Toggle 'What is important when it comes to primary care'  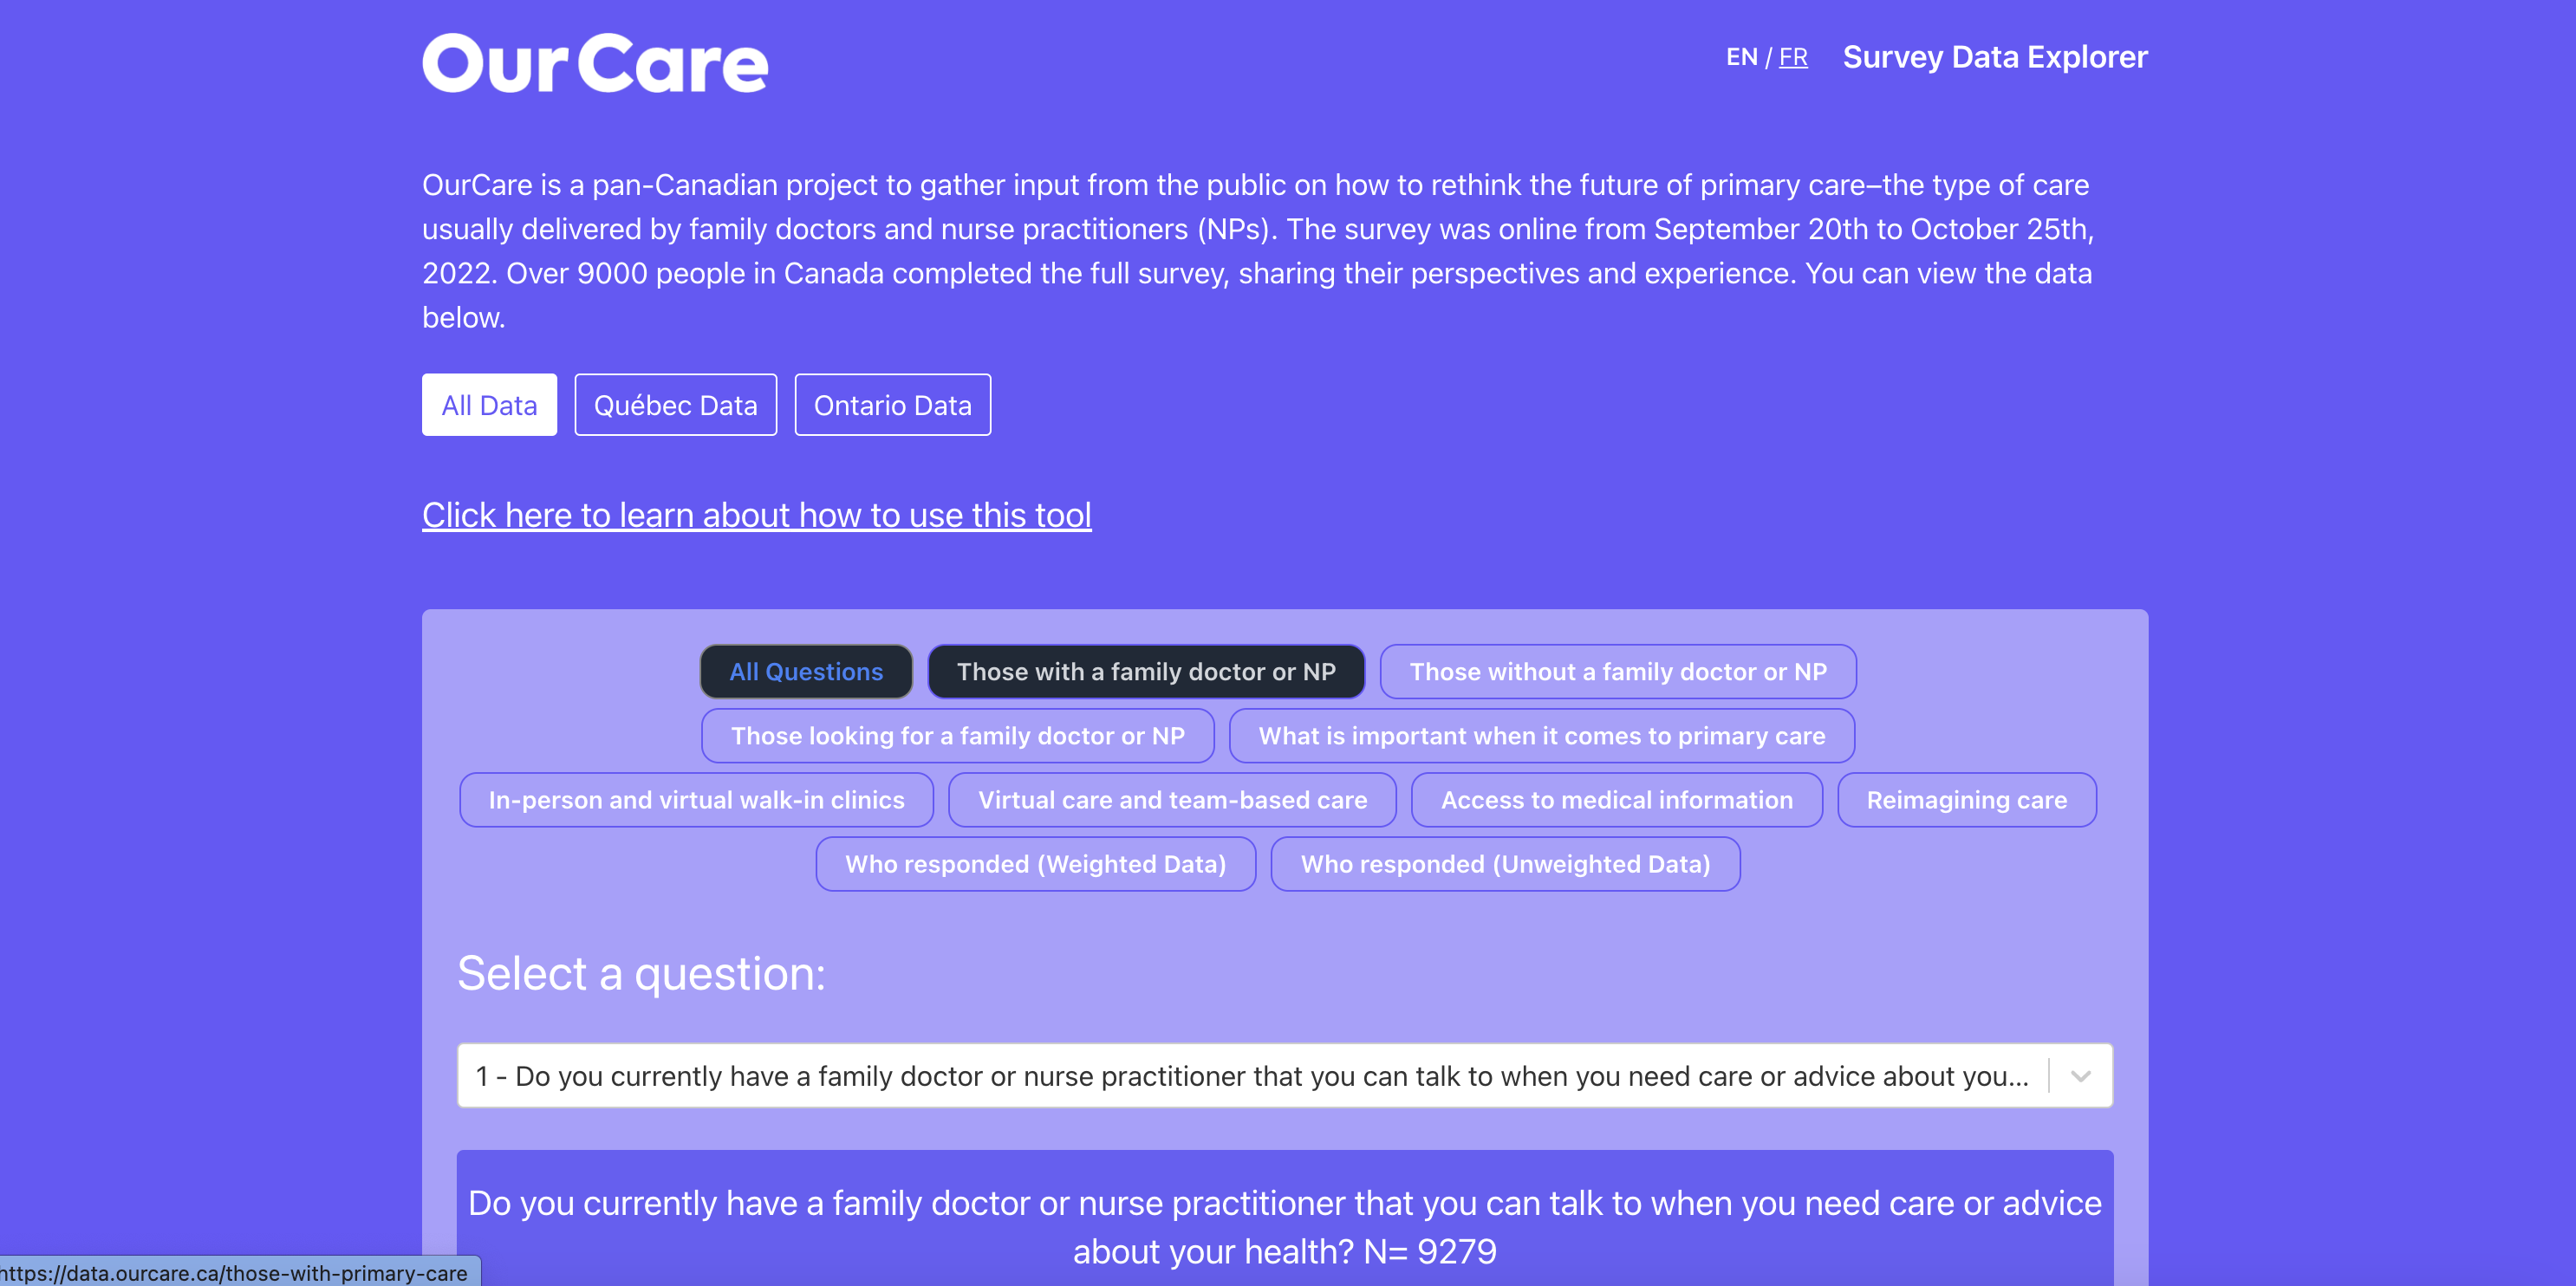tap(1541, 734)
